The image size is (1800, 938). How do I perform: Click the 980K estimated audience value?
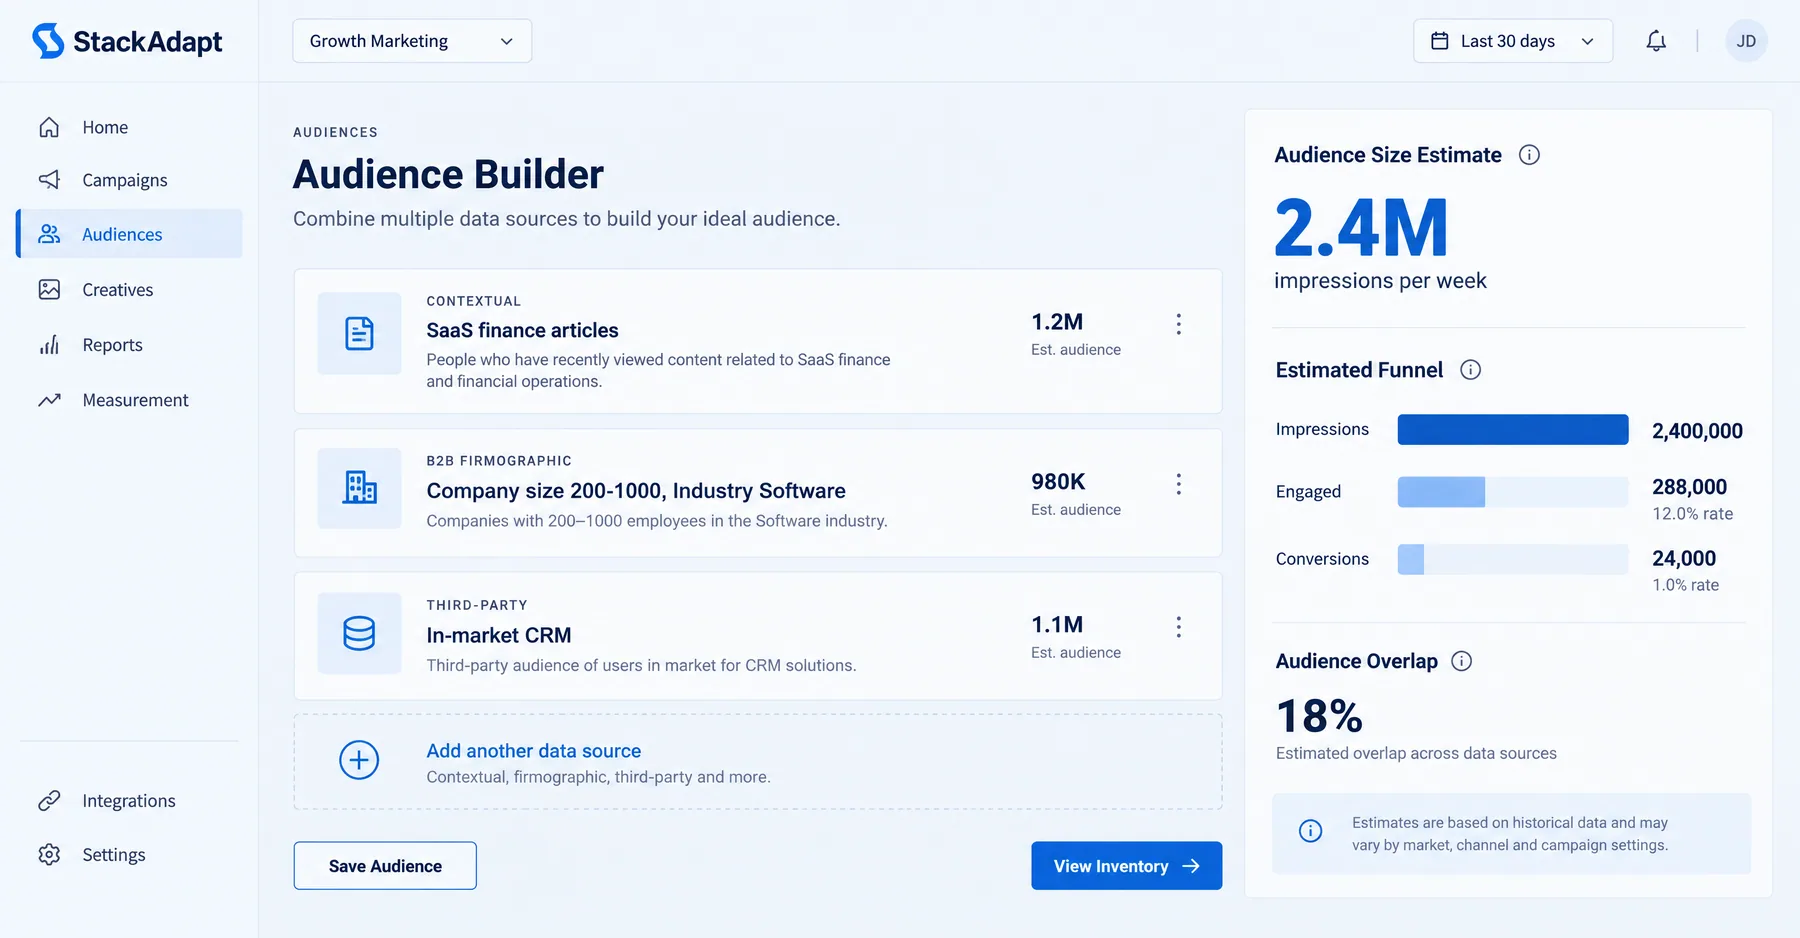(1058, 482)
